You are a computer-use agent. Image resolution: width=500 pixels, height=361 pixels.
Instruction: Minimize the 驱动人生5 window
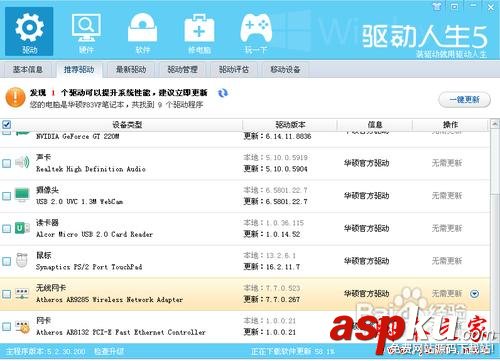[473, 6]
